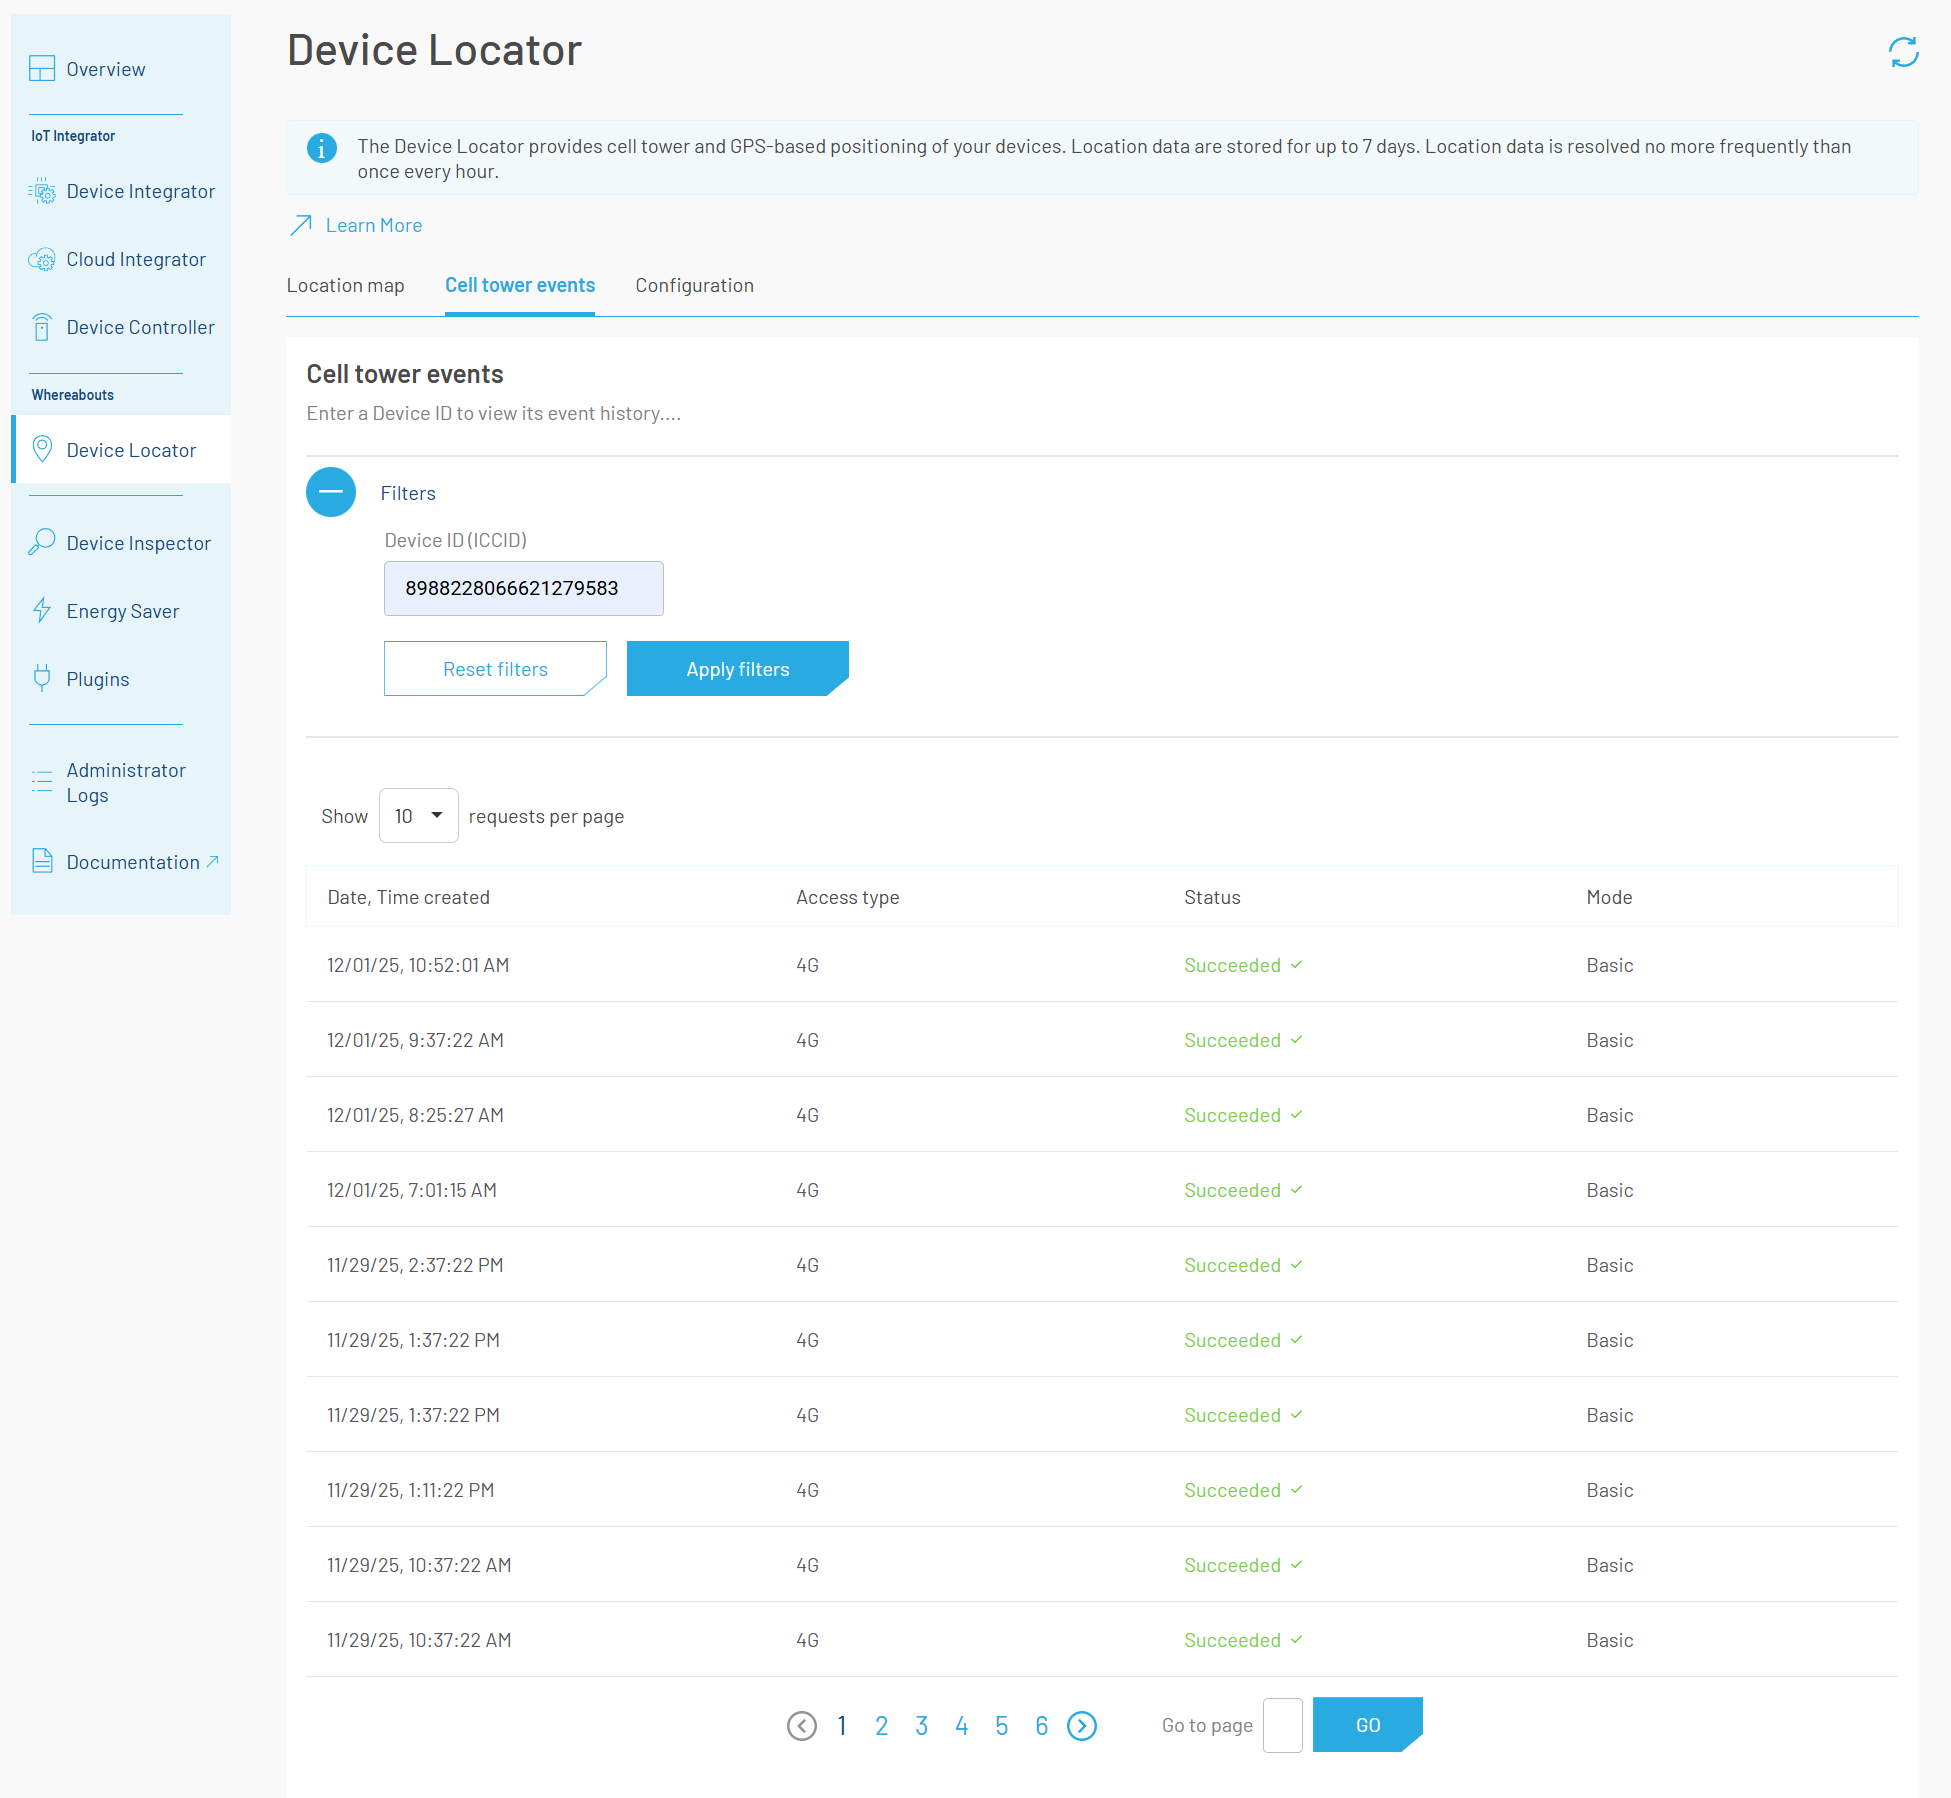Go to previous page with left arrow
Screen dimensions: 1951x1798
(802, 1726)
